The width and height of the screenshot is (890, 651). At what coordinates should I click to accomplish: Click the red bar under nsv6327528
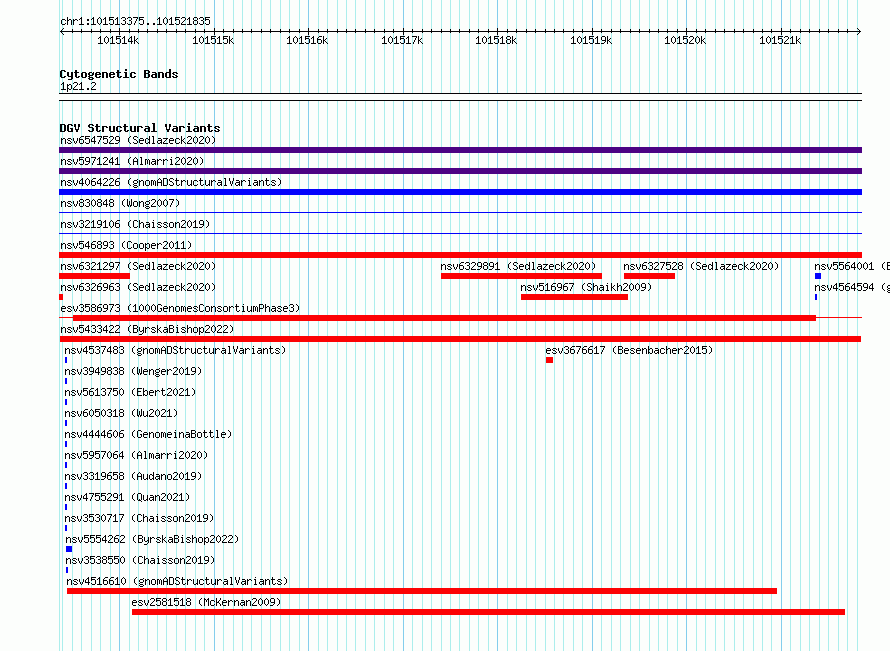[649, 276]
